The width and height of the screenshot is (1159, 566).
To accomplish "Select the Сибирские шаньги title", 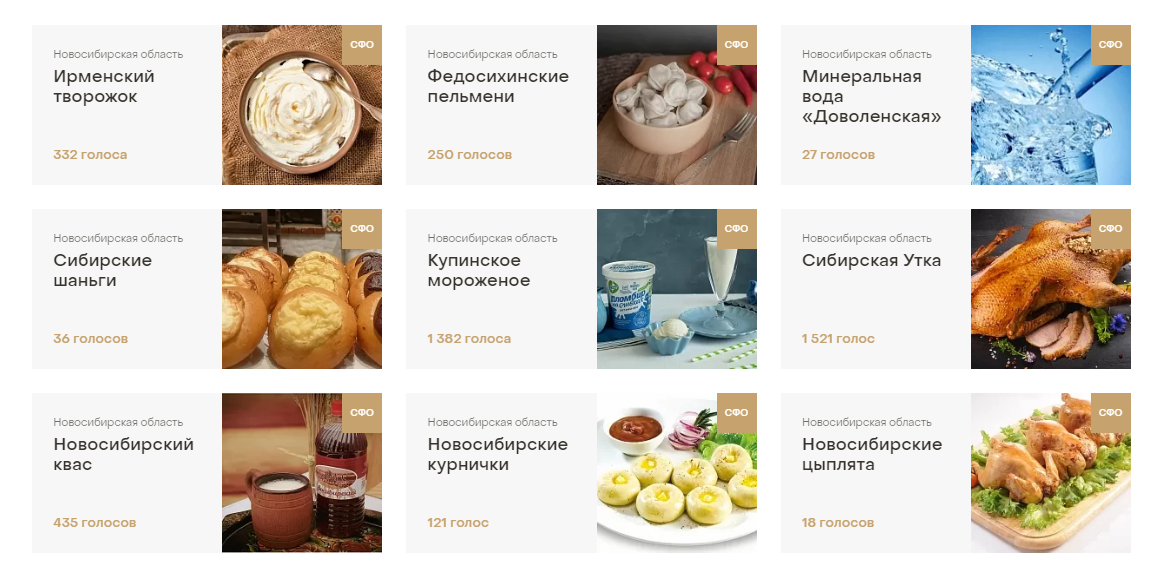I will [x=102, y=270].
